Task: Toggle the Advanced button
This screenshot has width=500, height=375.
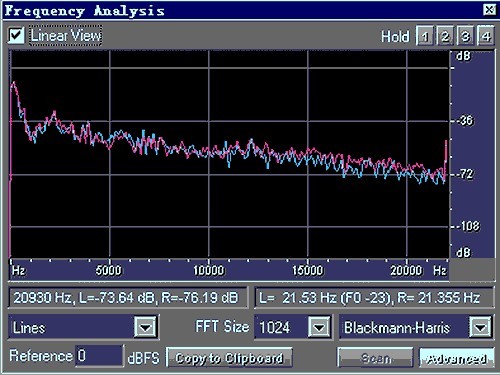Action: [x=457, y=358]
